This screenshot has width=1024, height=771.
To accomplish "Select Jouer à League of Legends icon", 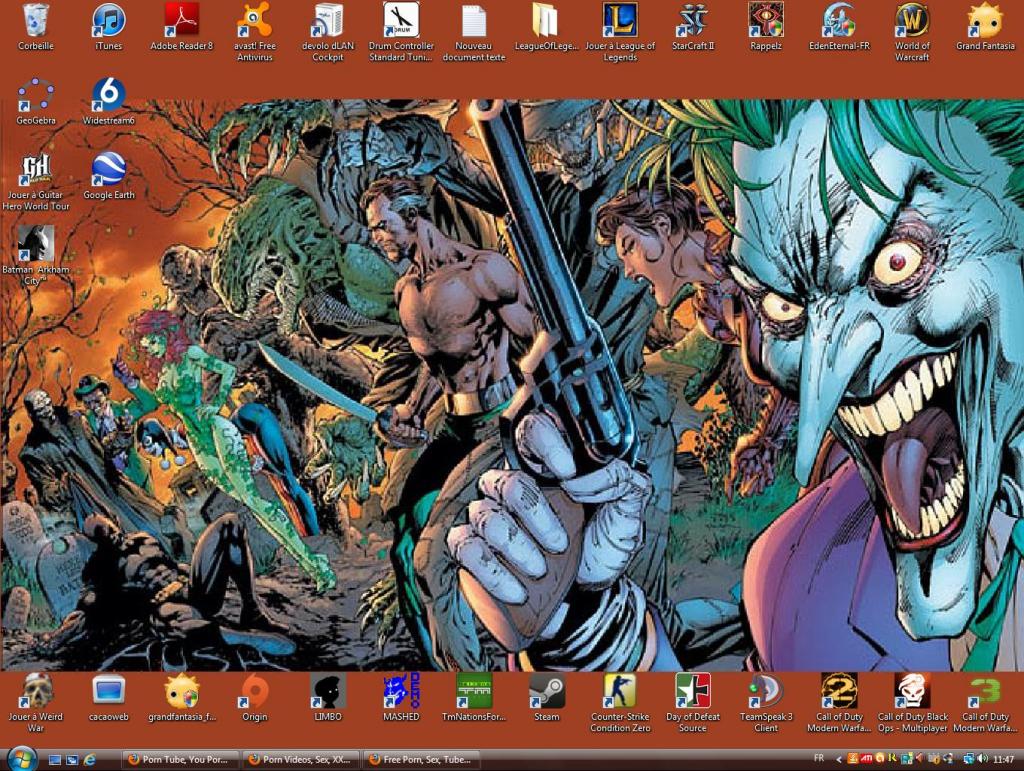I will pos(620,33).
